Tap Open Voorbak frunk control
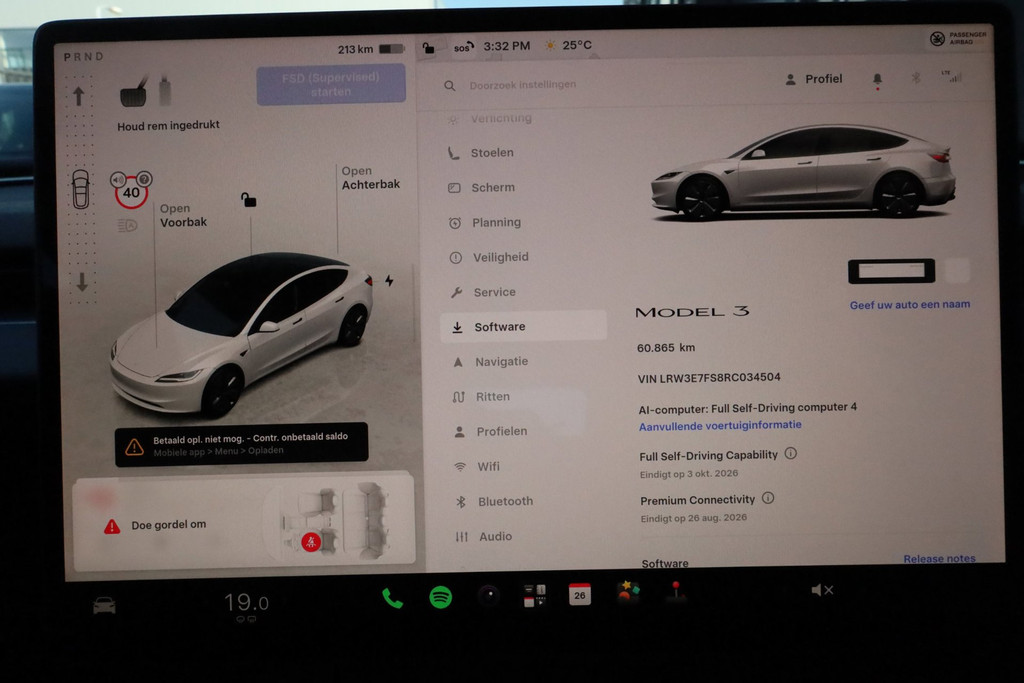Screen dimensions: 1024x683 (183, 215)
